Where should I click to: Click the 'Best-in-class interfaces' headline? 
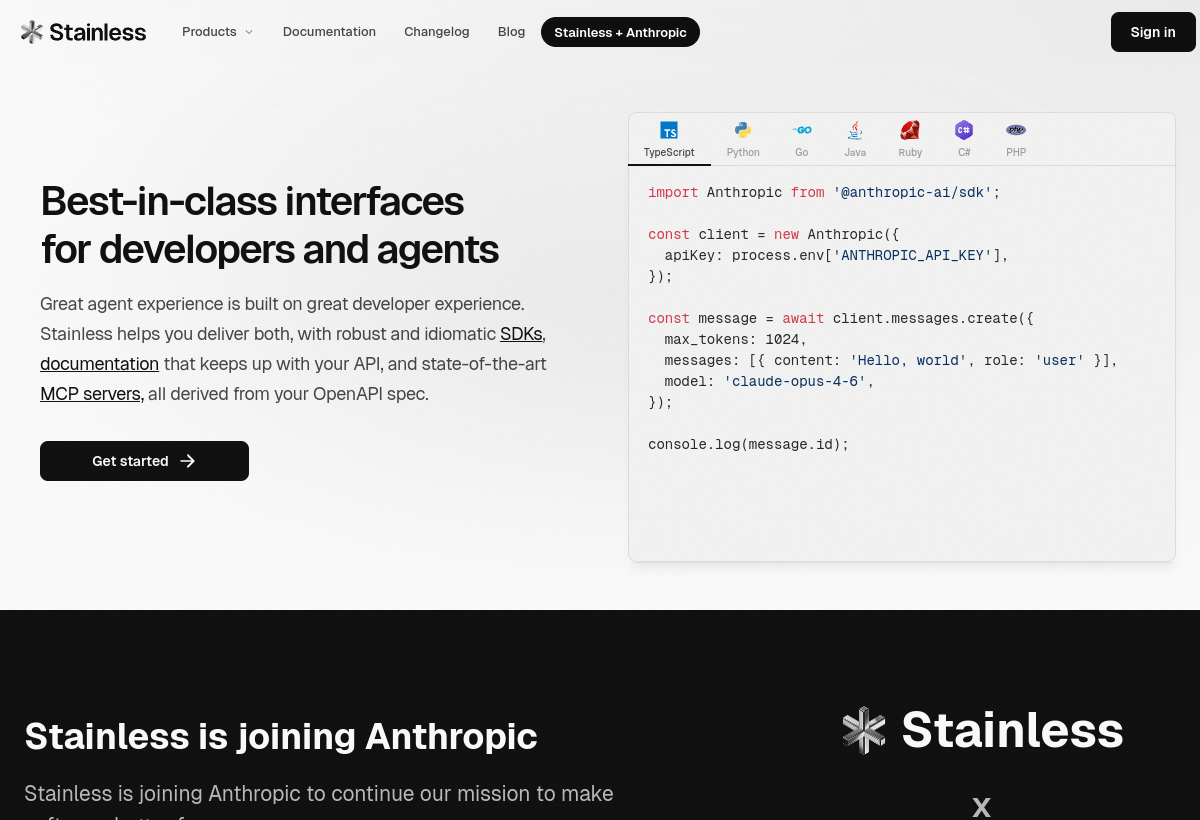pos(252,201)
